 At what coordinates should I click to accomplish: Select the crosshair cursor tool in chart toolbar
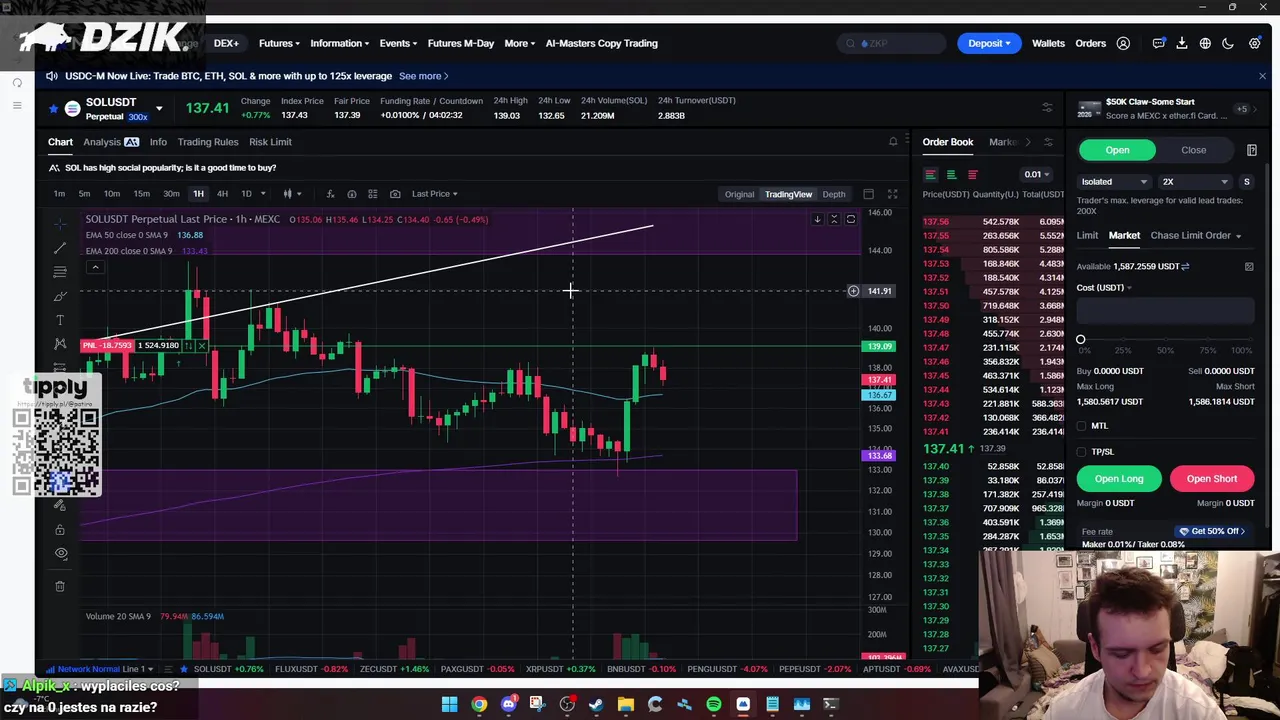coord(60,223)
